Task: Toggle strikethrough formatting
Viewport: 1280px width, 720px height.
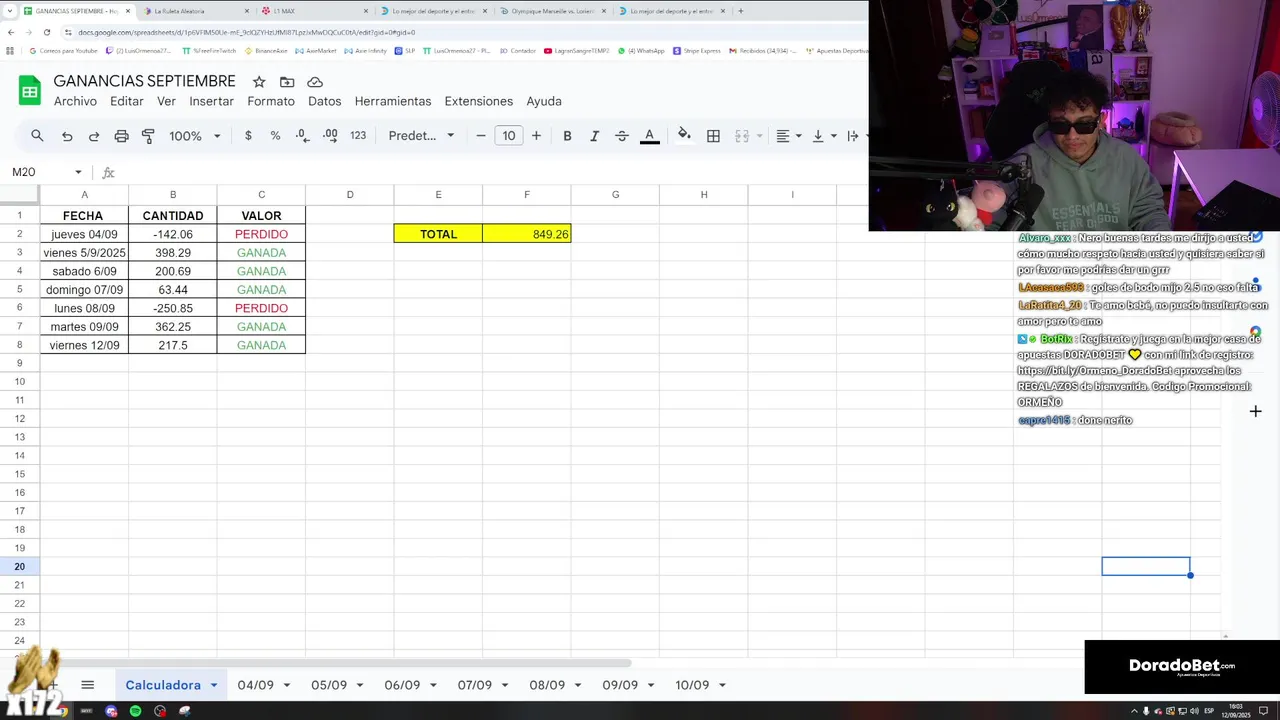Action: coord(621,136)
